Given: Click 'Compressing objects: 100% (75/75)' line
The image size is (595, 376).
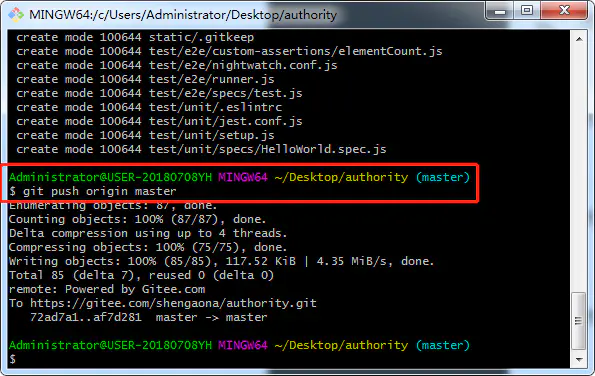Looking at the screenshot, I should click(148, 247).
